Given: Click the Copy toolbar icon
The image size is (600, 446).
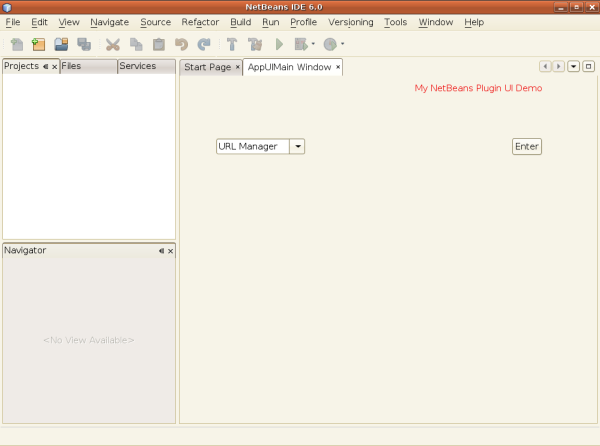Looking at the screenshot, I should (x=136, y=44).
